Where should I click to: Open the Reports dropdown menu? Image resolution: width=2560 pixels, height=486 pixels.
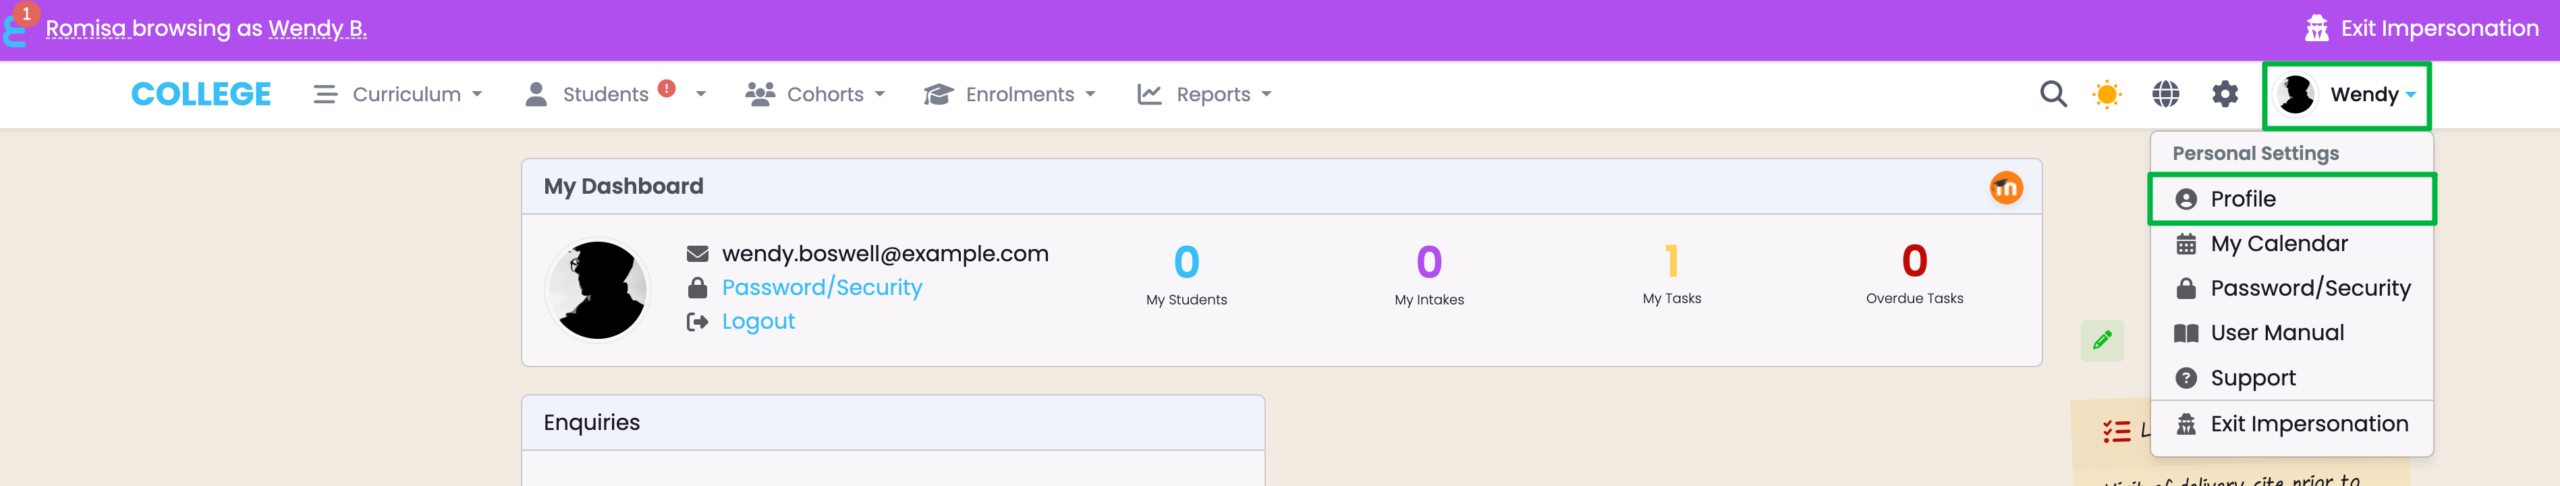pyautogui.click(x=1205, y=94)
